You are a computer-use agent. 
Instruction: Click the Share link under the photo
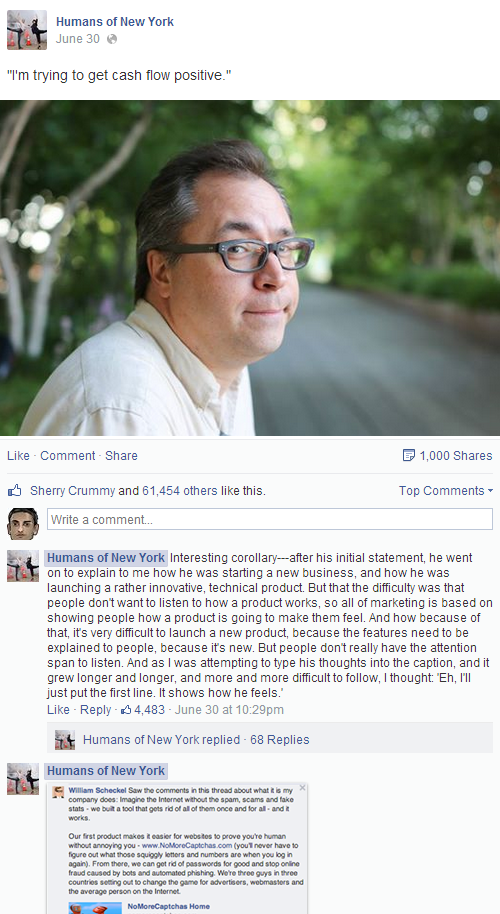(x=121, y=456)
